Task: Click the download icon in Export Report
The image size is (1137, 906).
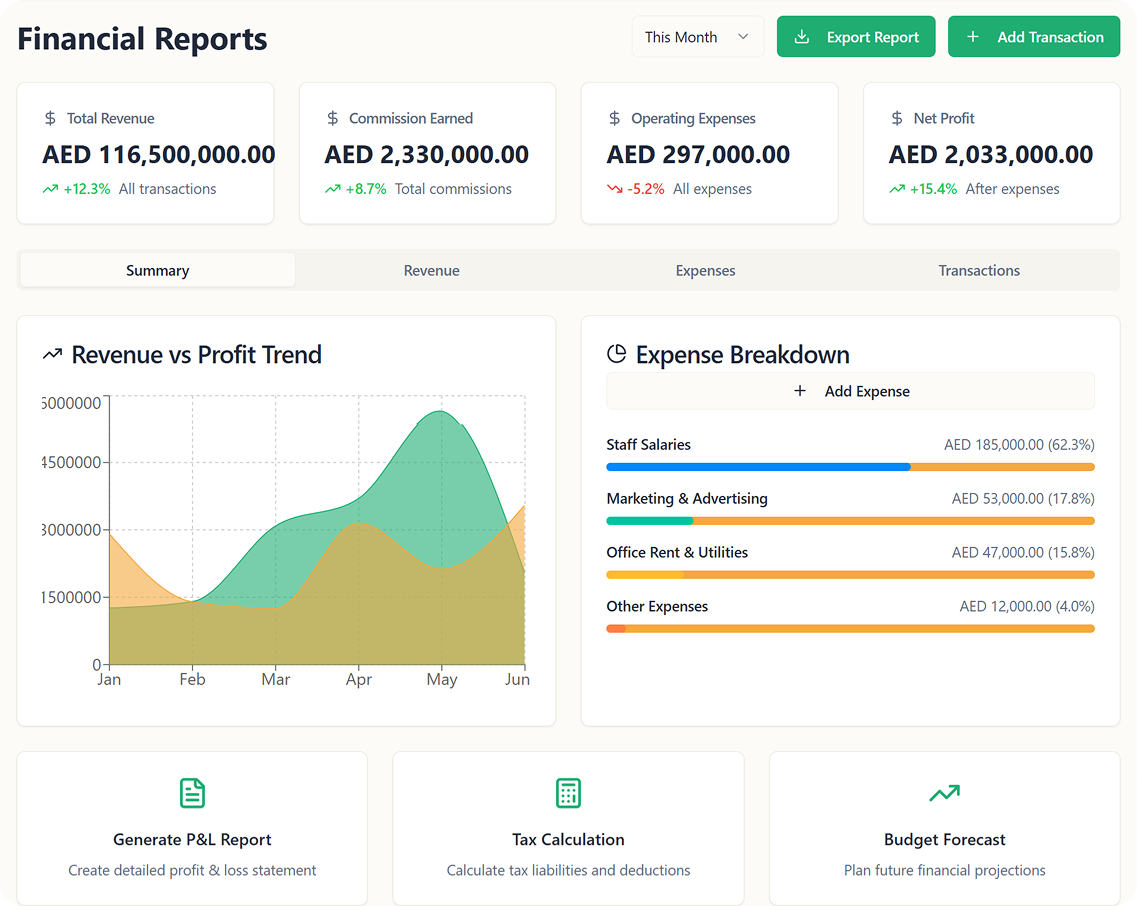Action: [x=801, y=37]
